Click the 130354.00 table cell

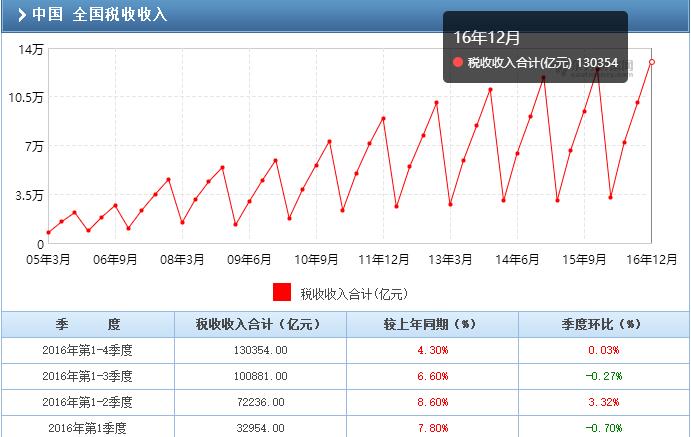pos(258,351)
